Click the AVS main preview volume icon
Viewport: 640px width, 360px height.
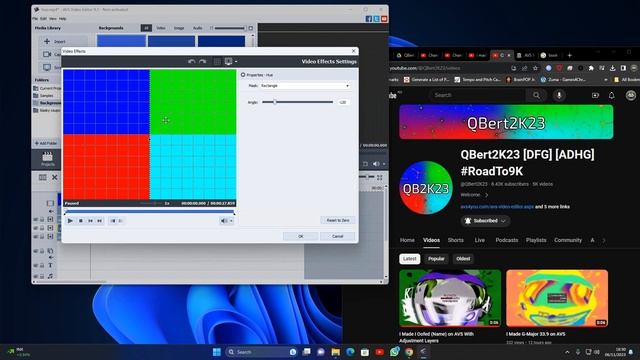click(376, 164)
